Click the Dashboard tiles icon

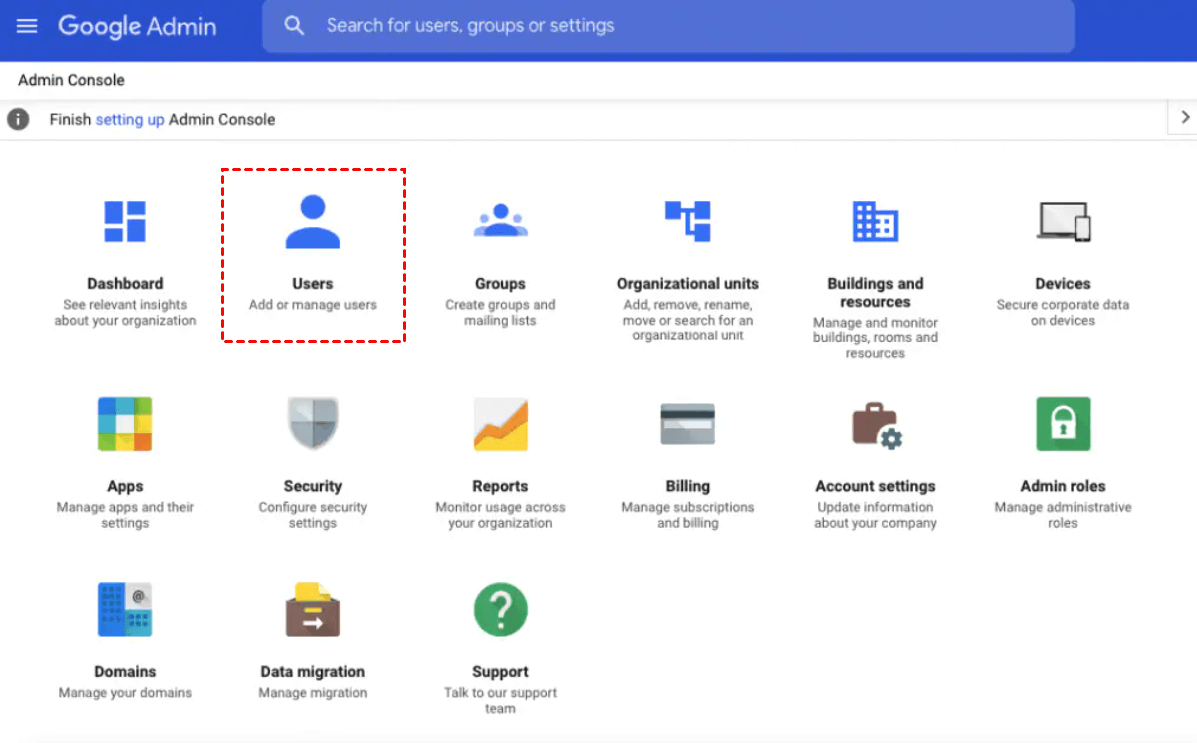[x=125, y=221]
